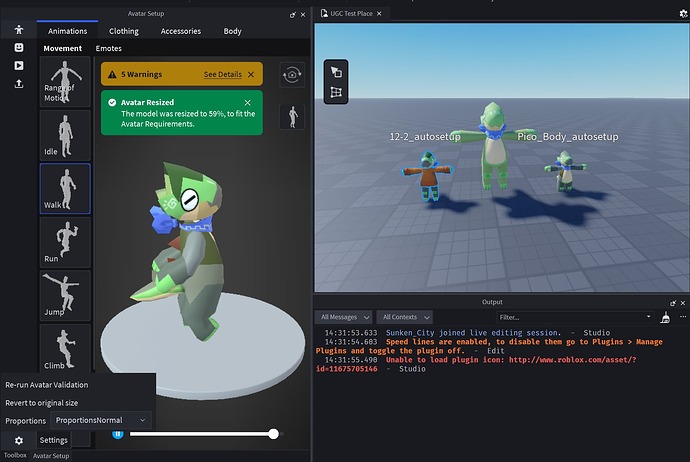
Task: Clear the Output with broom icon
Action: [665, 317]
